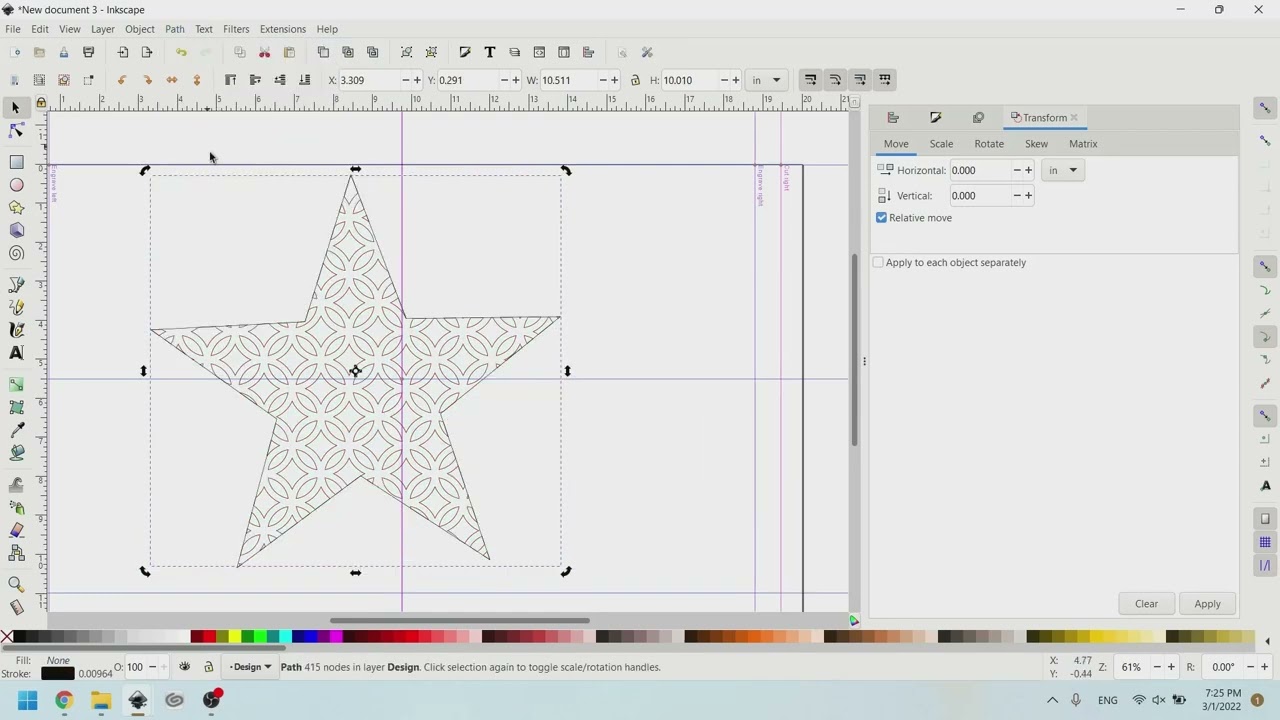Increase width W with plus stepper

pyautogui.click(x=617, y=80)
